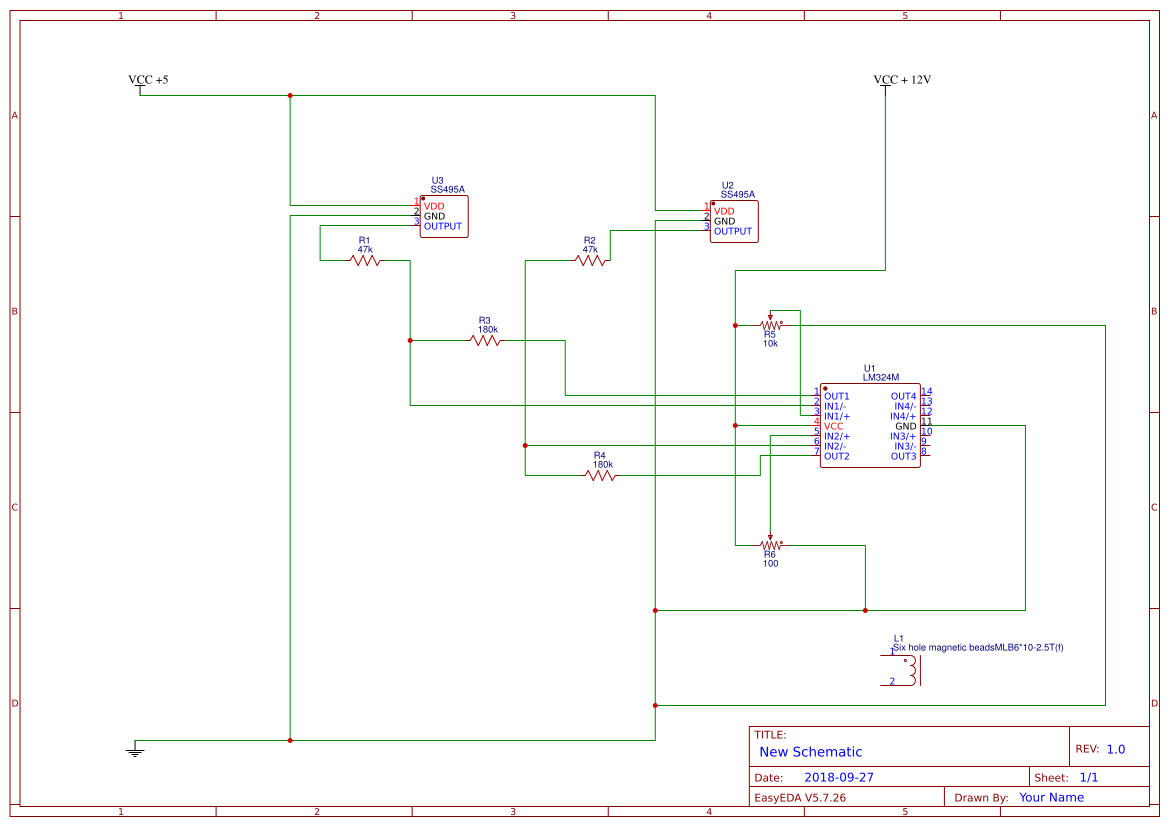Image resolution: width=1171 pixels, height=827 pixels.
Task: Select the SS495A sensor symbol U2
Action: tap(733, 219)
